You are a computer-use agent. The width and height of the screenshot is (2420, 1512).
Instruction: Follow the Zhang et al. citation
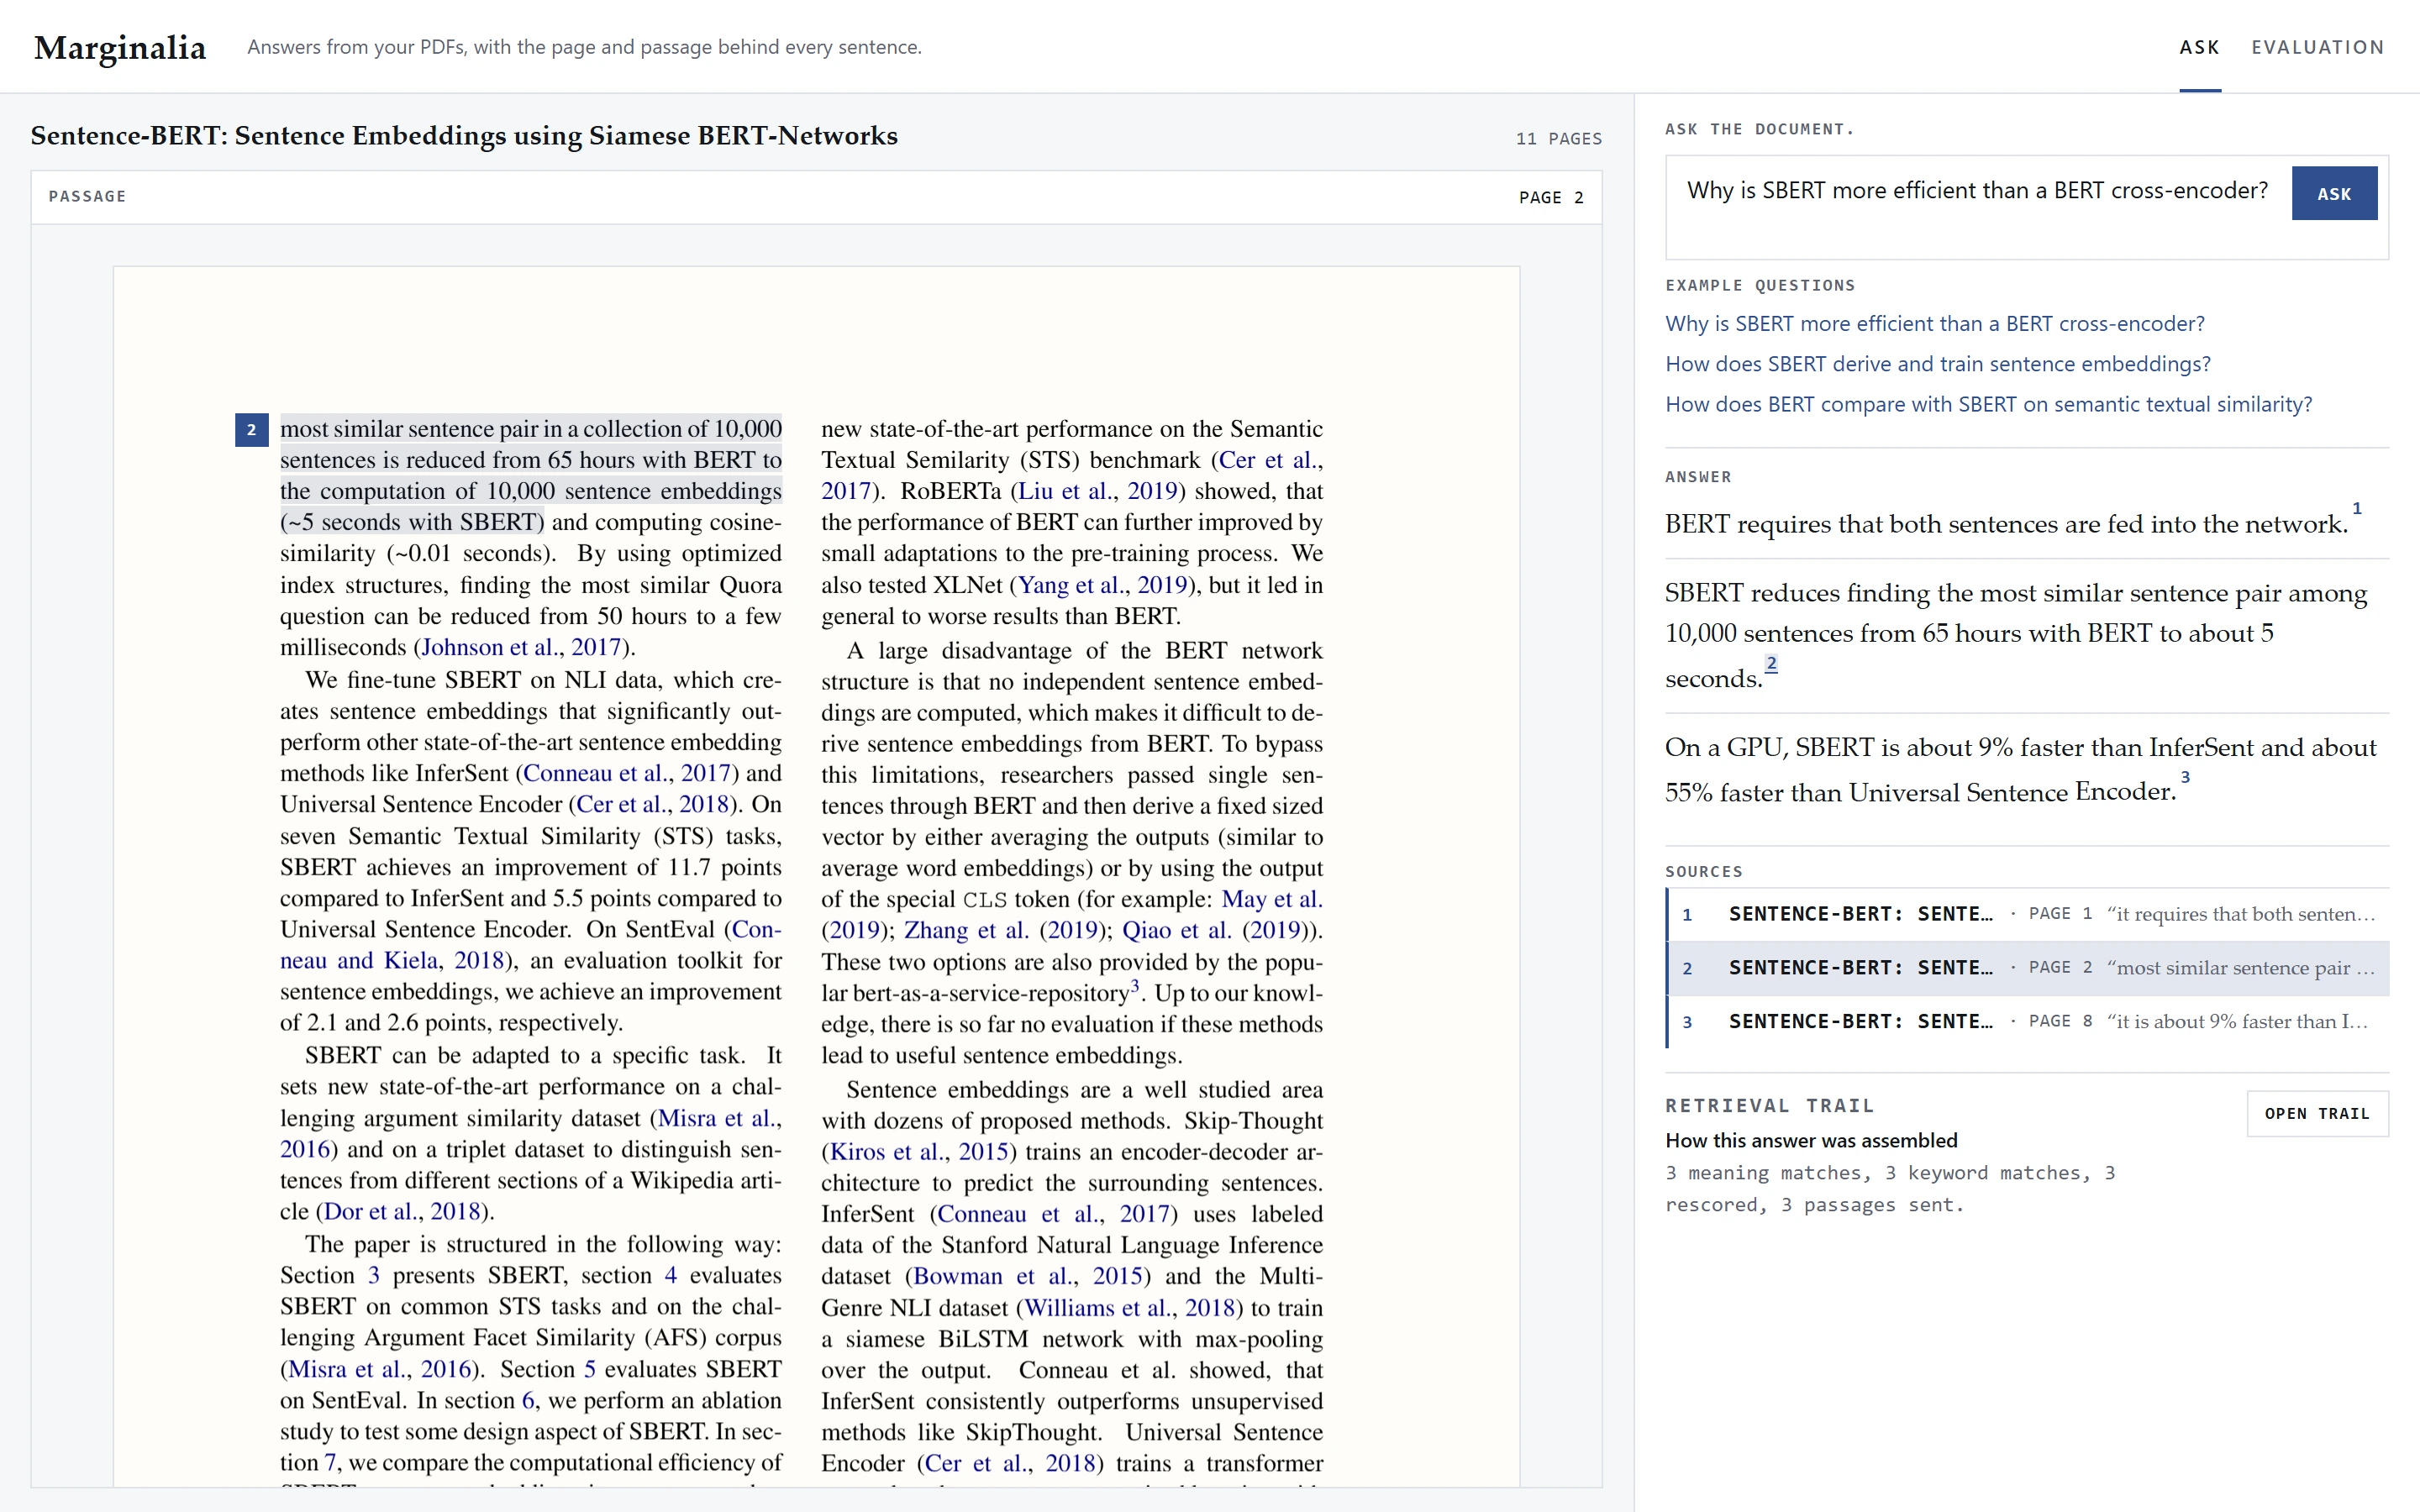(x=966, y=930)
